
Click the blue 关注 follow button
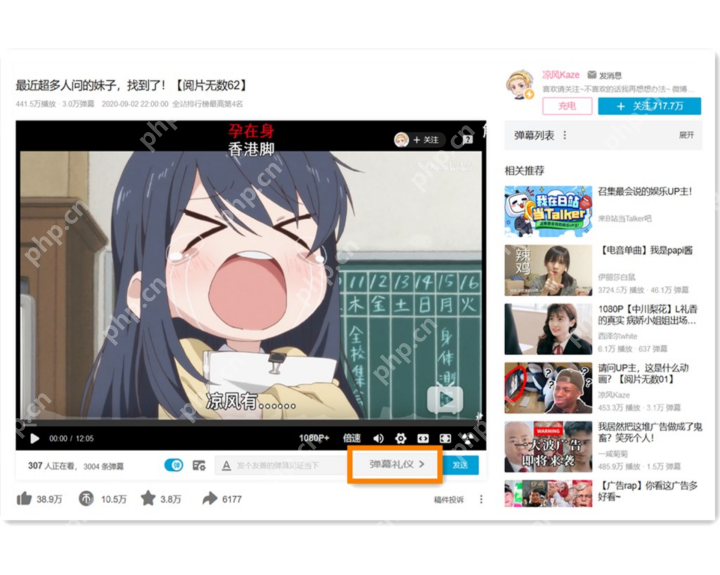click(x=649, y=106)
